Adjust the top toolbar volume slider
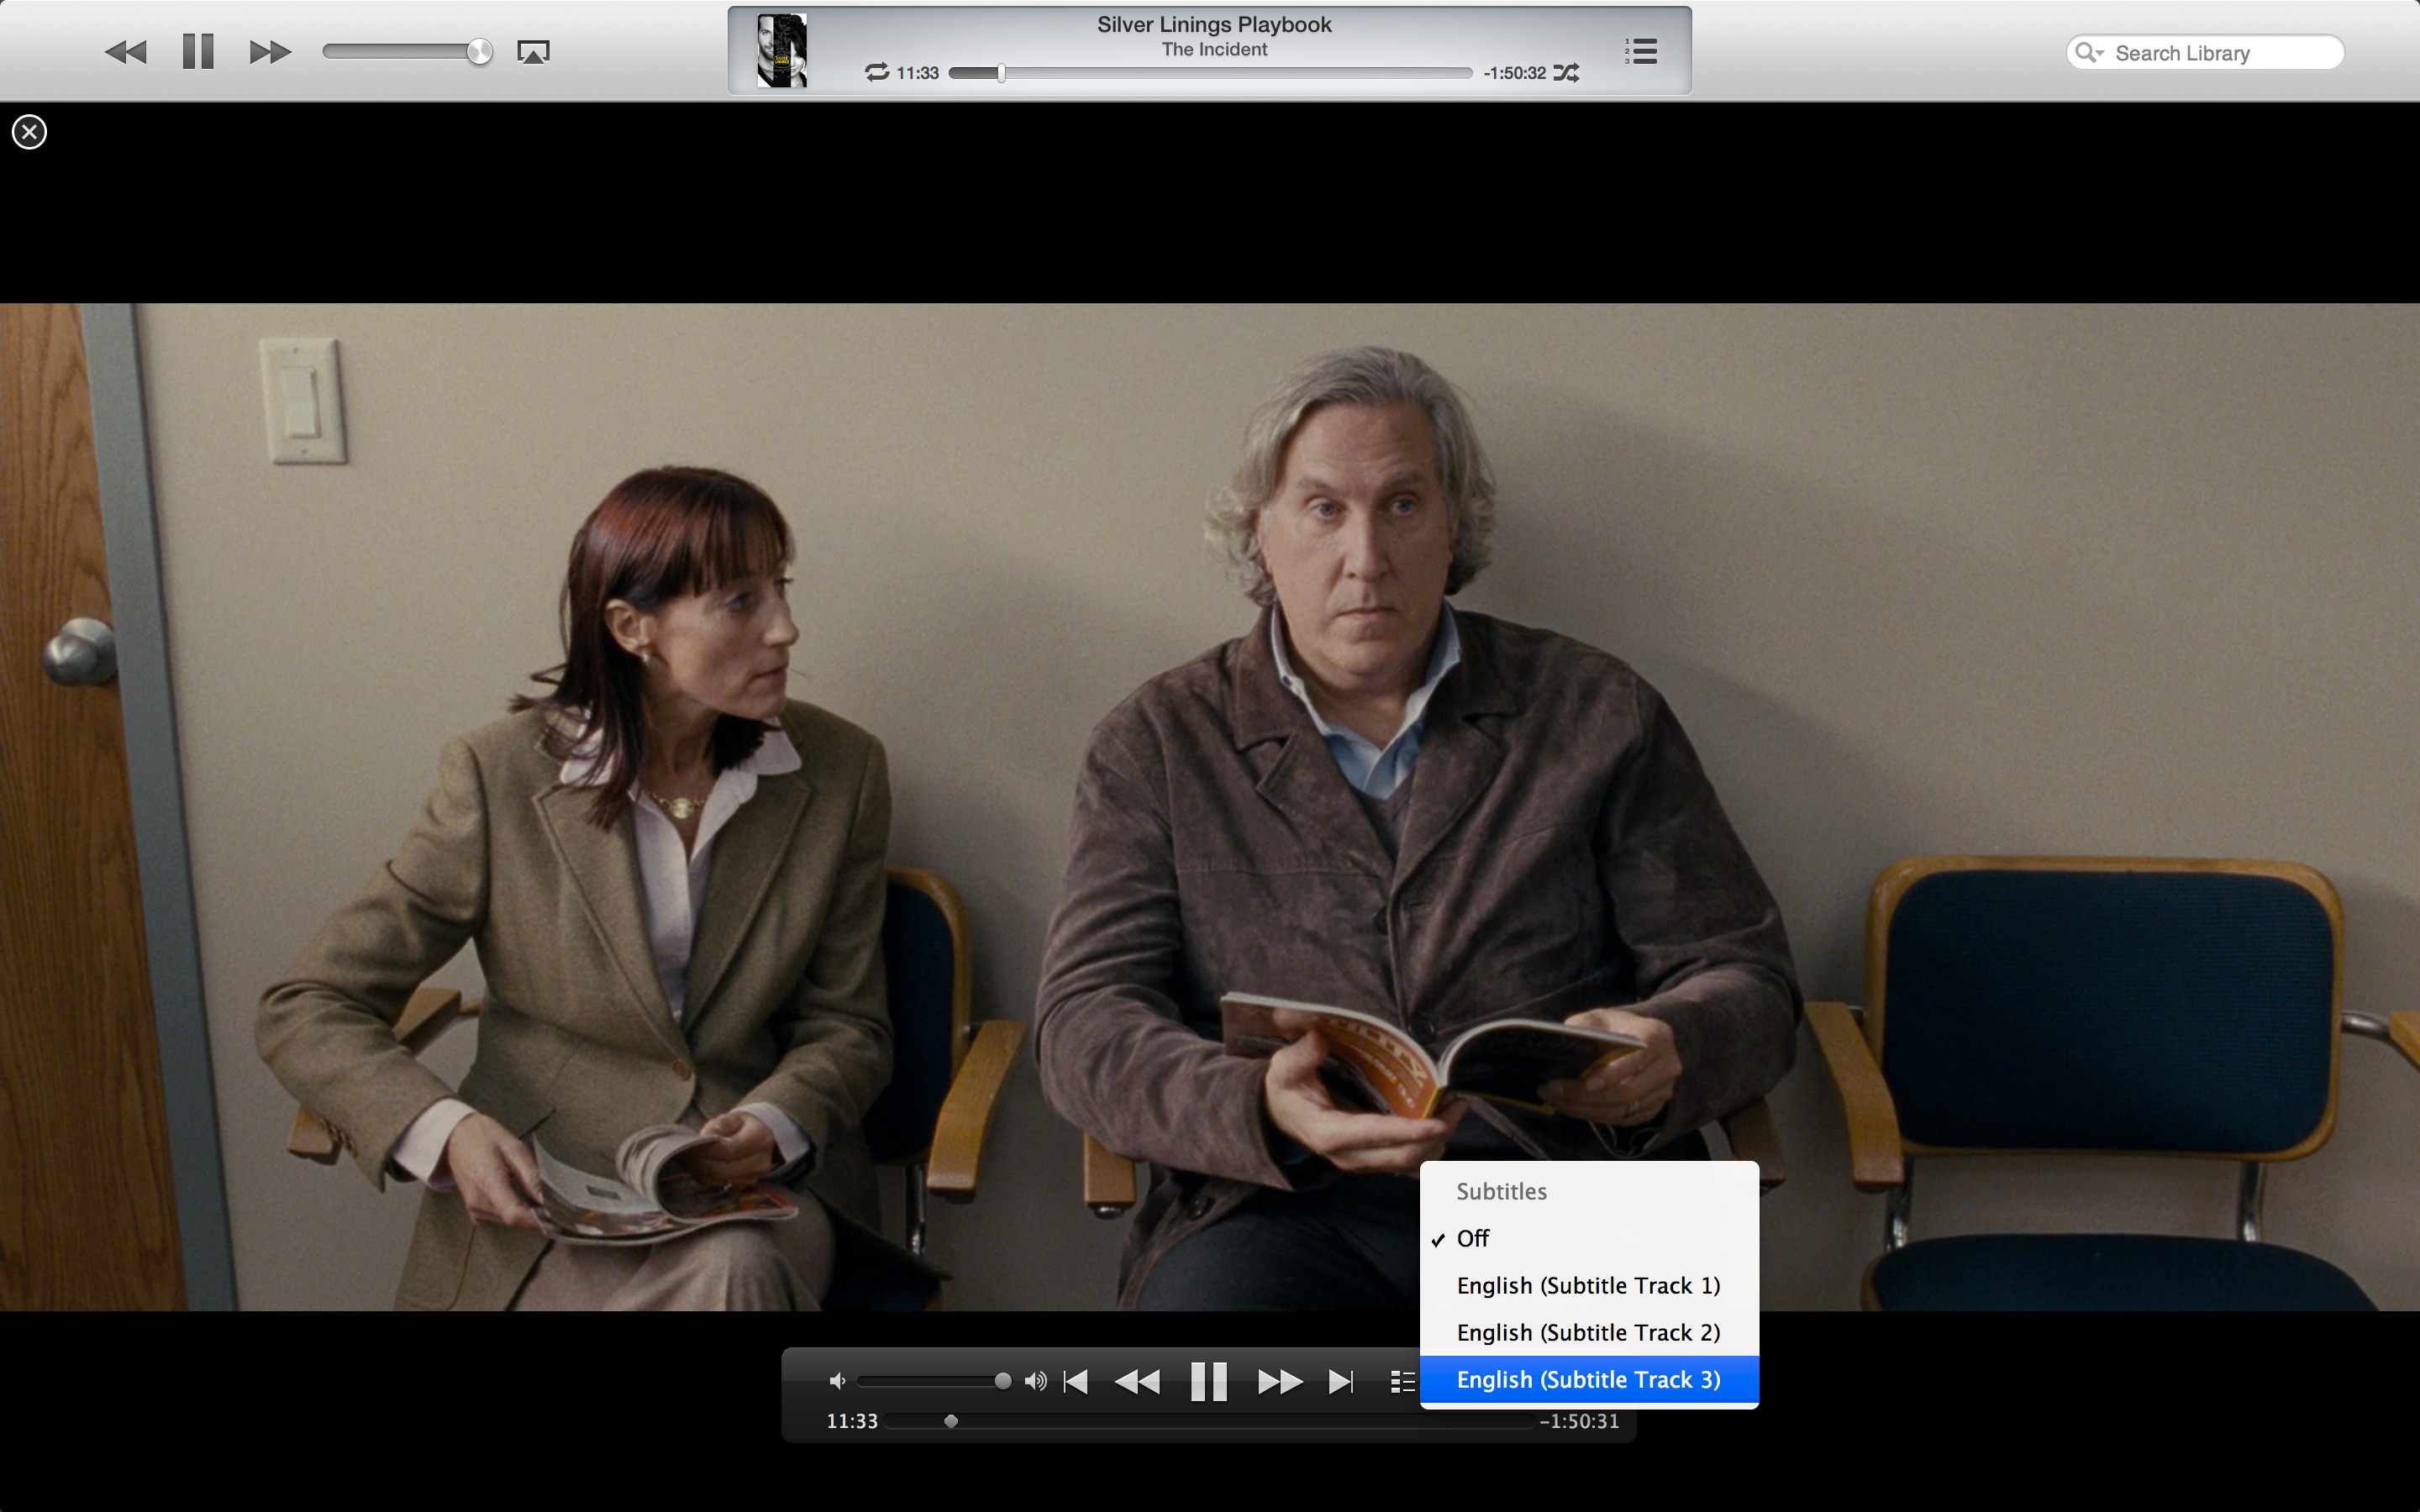This screenshot has width=2420, height=1512. click(408, 51)
